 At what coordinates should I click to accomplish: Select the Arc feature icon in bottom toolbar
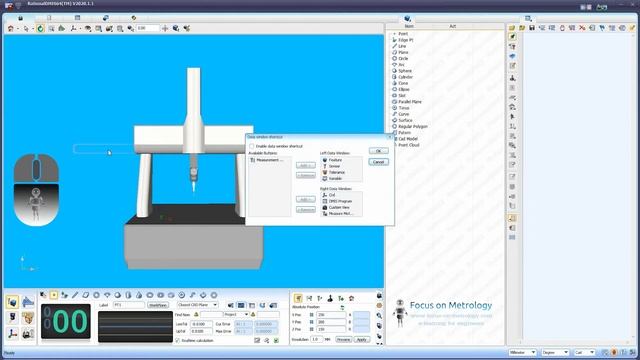coord(107,295)
